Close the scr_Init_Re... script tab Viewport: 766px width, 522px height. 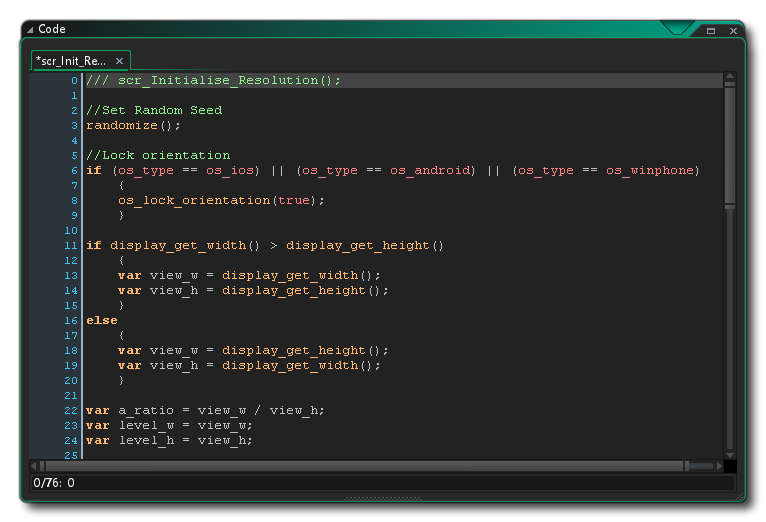tap(119, 61)
